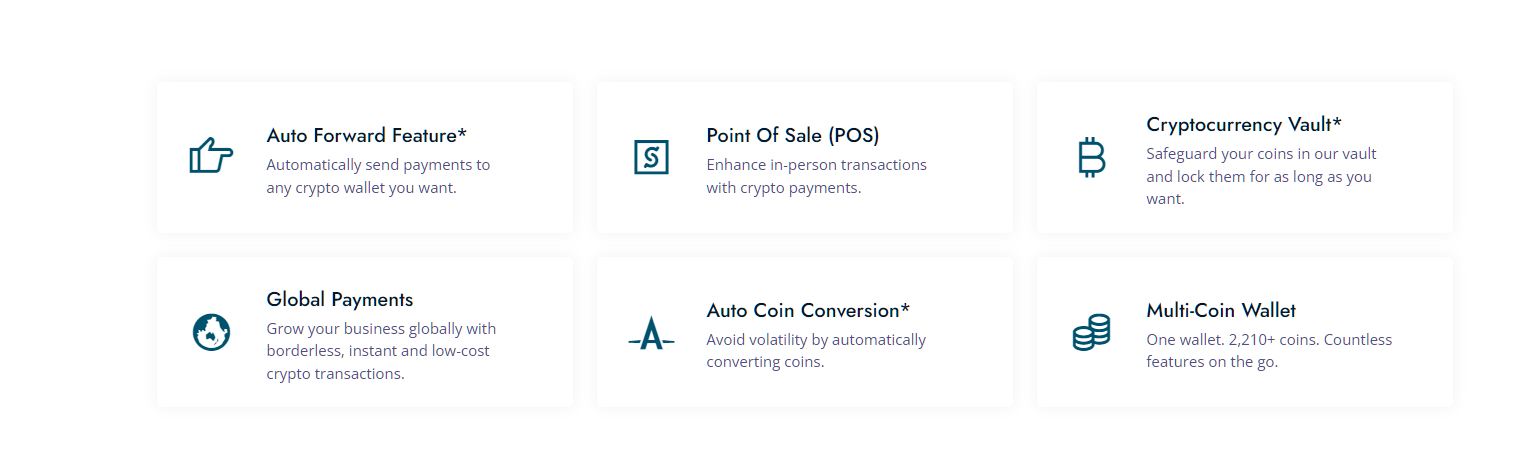Viewport: 1527px width, 470px height.
Task: Click the stacked coins Multi-Coin Wallet icon
Action: pos(1091,332)
